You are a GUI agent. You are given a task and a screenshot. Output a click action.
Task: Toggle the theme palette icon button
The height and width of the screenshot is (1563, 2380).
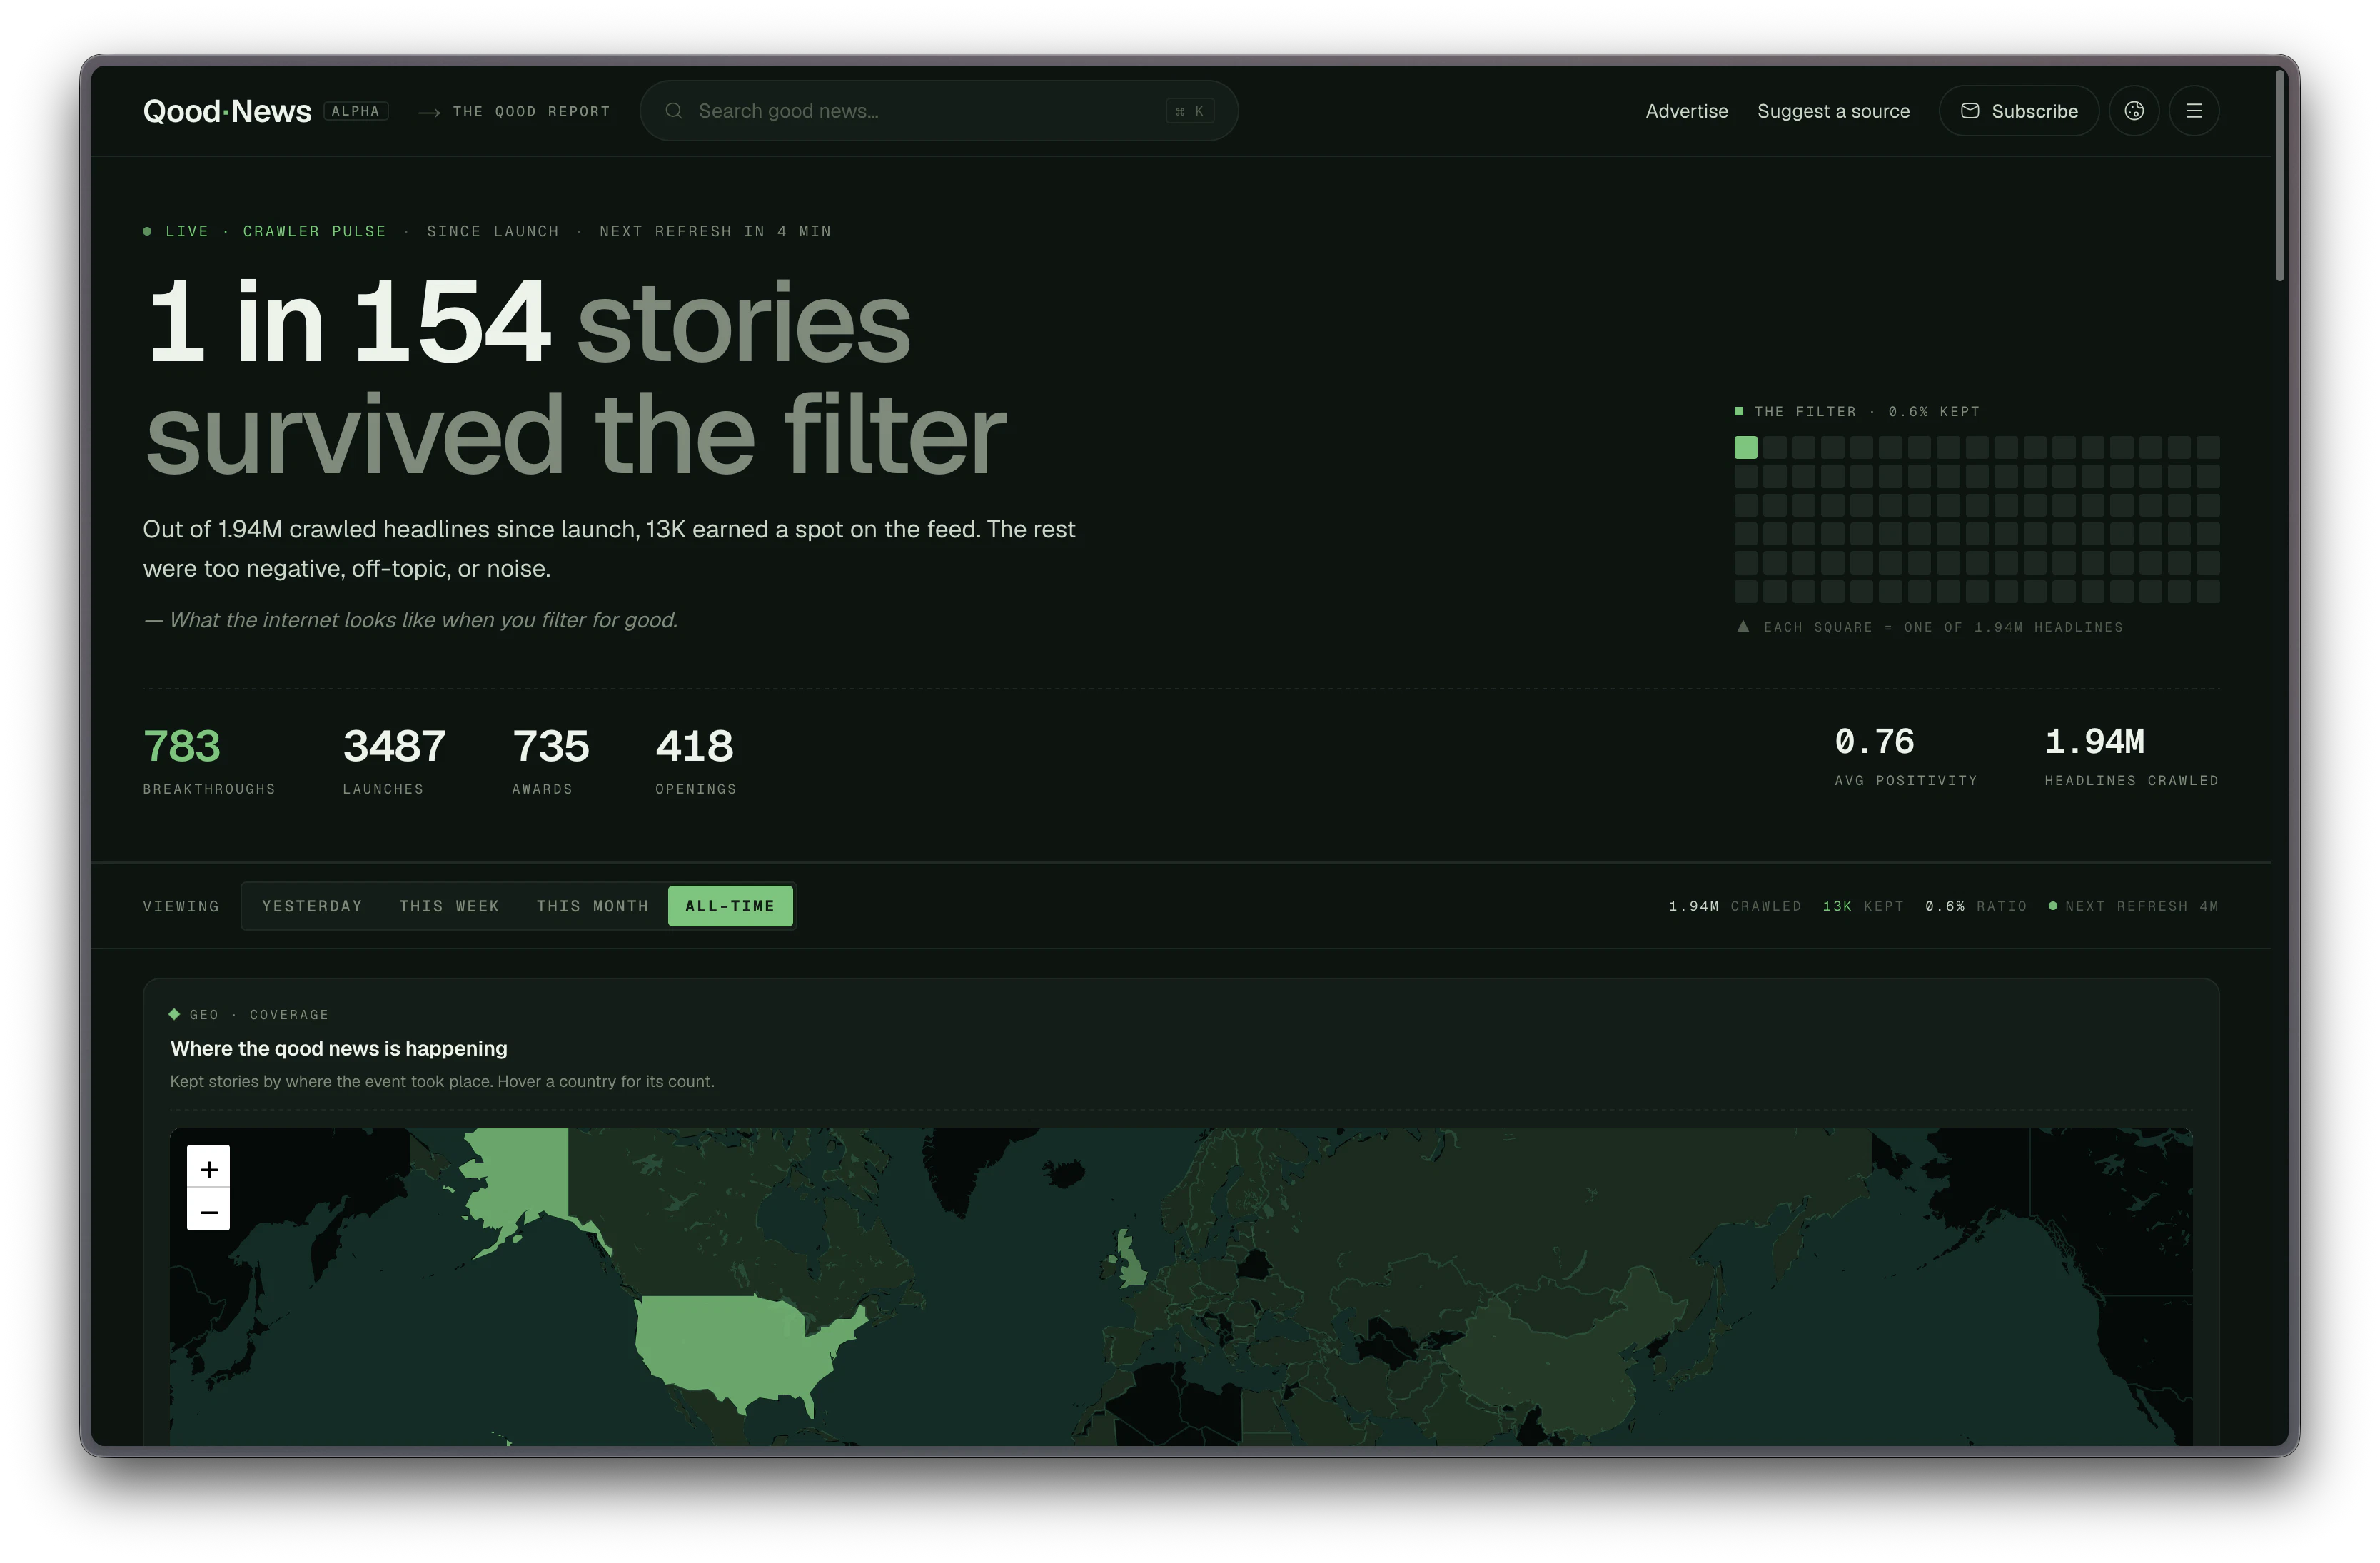point(2133,111)
